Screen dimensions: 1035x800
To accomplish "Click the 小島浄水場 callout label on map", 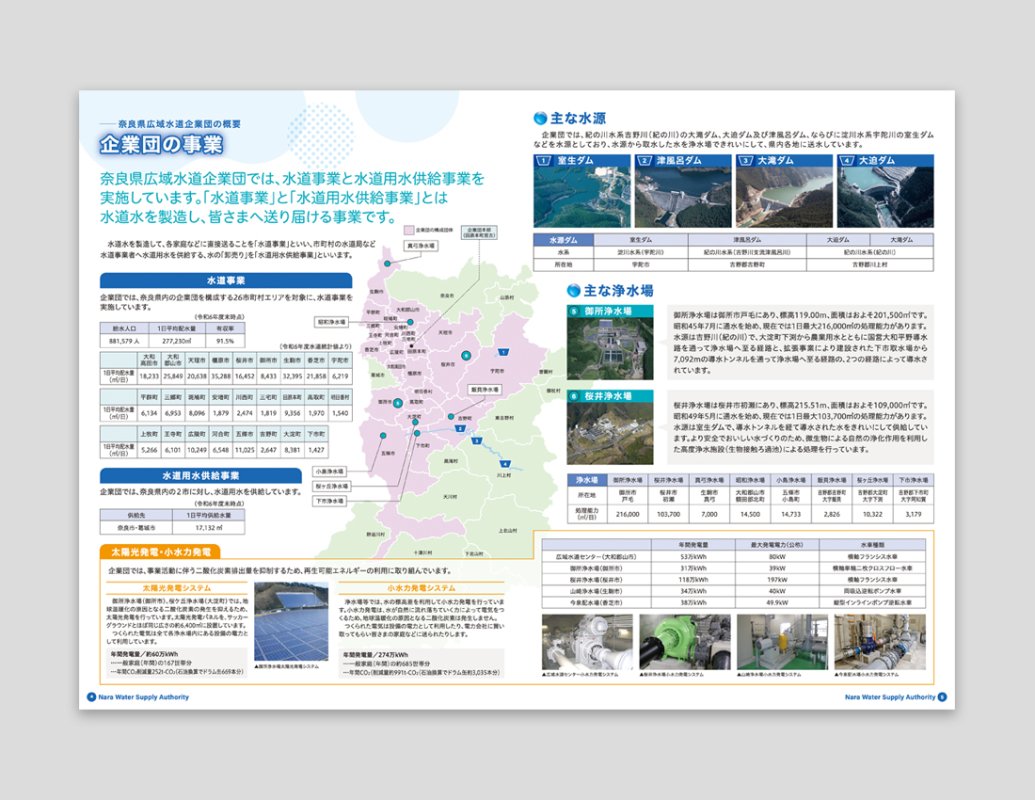I will (329, 471).
